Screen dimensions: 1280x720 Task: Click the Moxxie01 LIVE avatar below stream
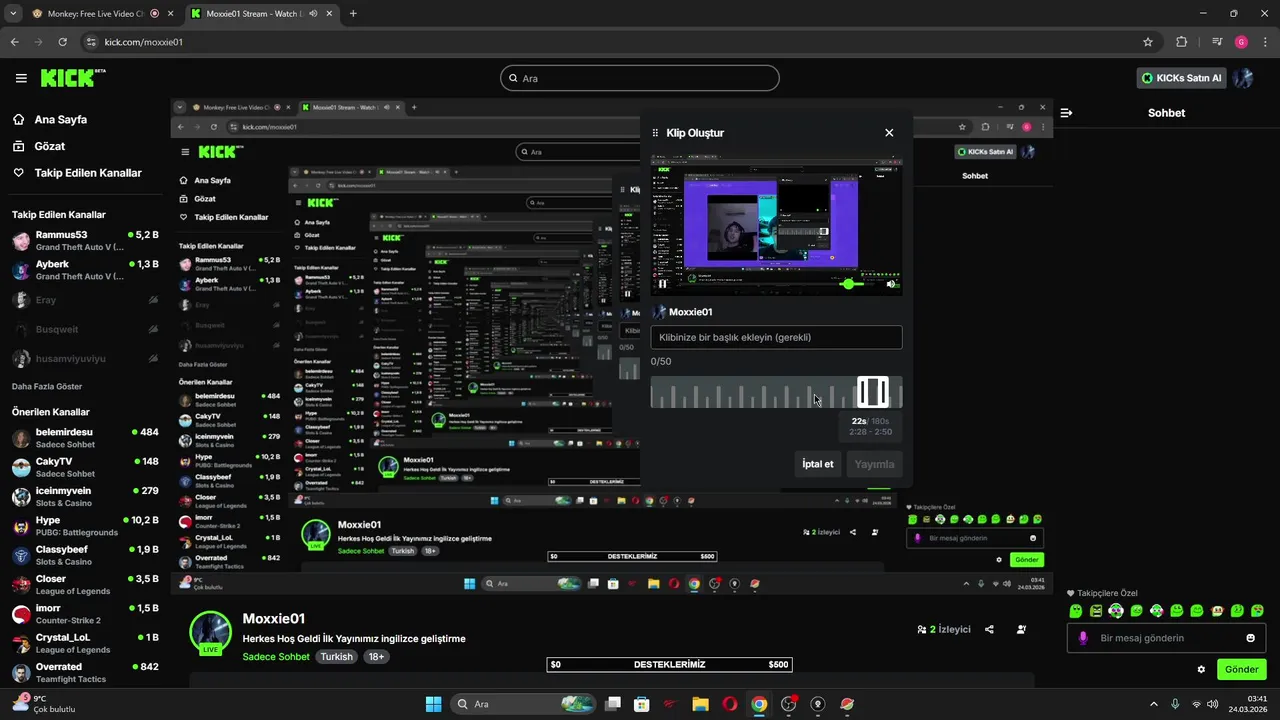pos(211,633)
